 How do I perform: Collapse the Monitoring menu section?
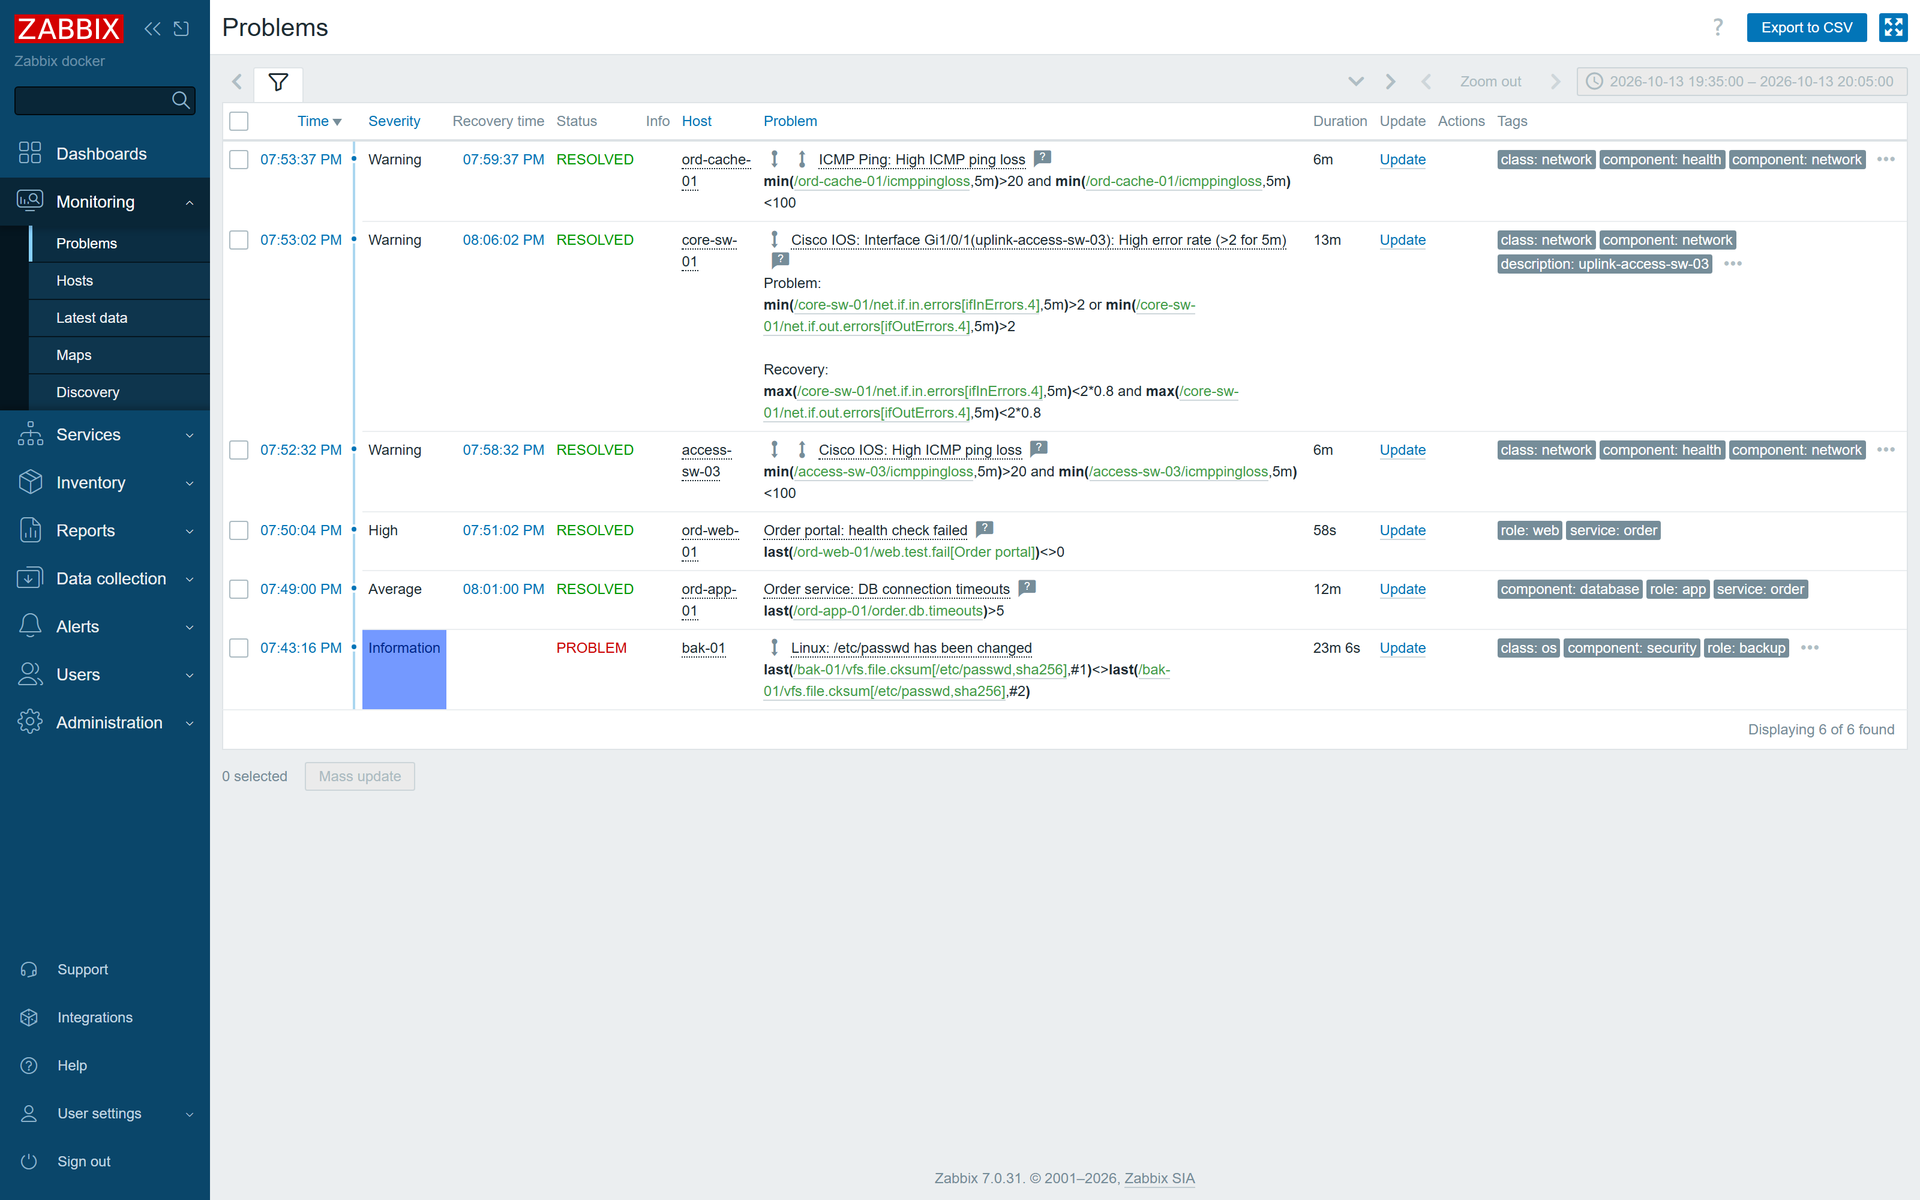click(105, 202)
